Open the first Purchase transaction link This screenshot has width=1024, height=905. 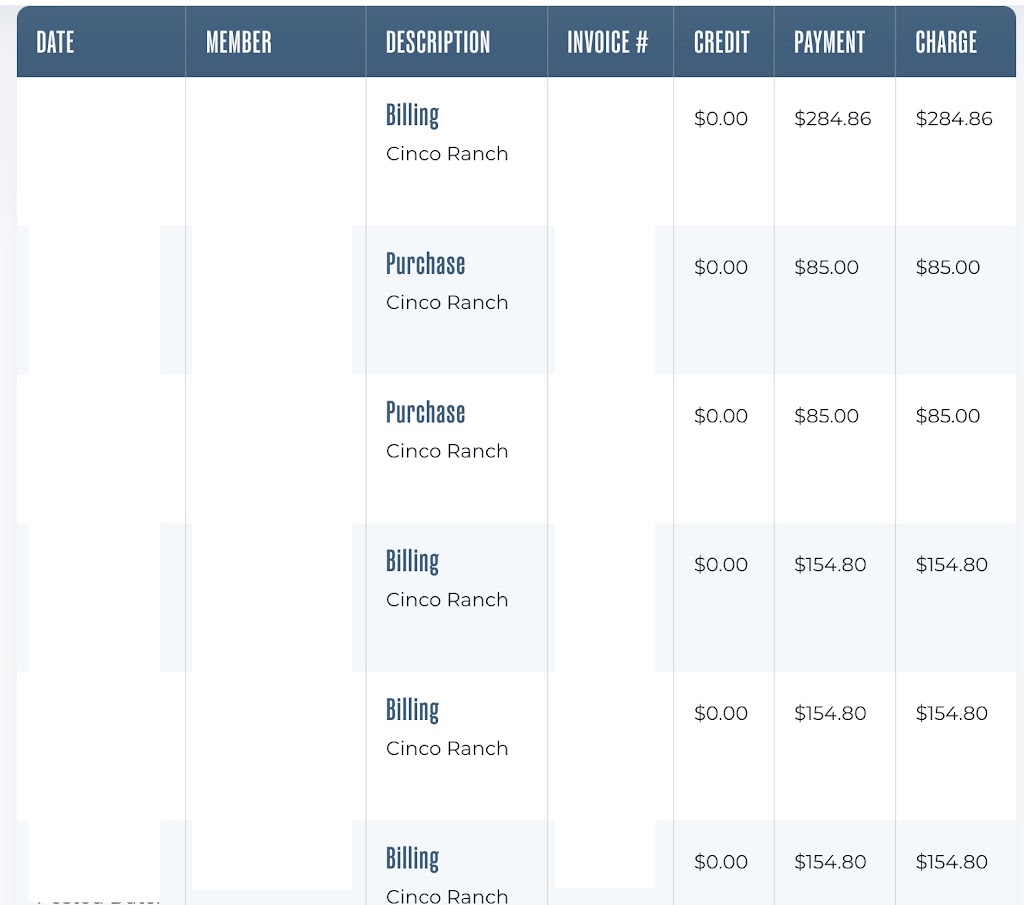click(425, 264)
